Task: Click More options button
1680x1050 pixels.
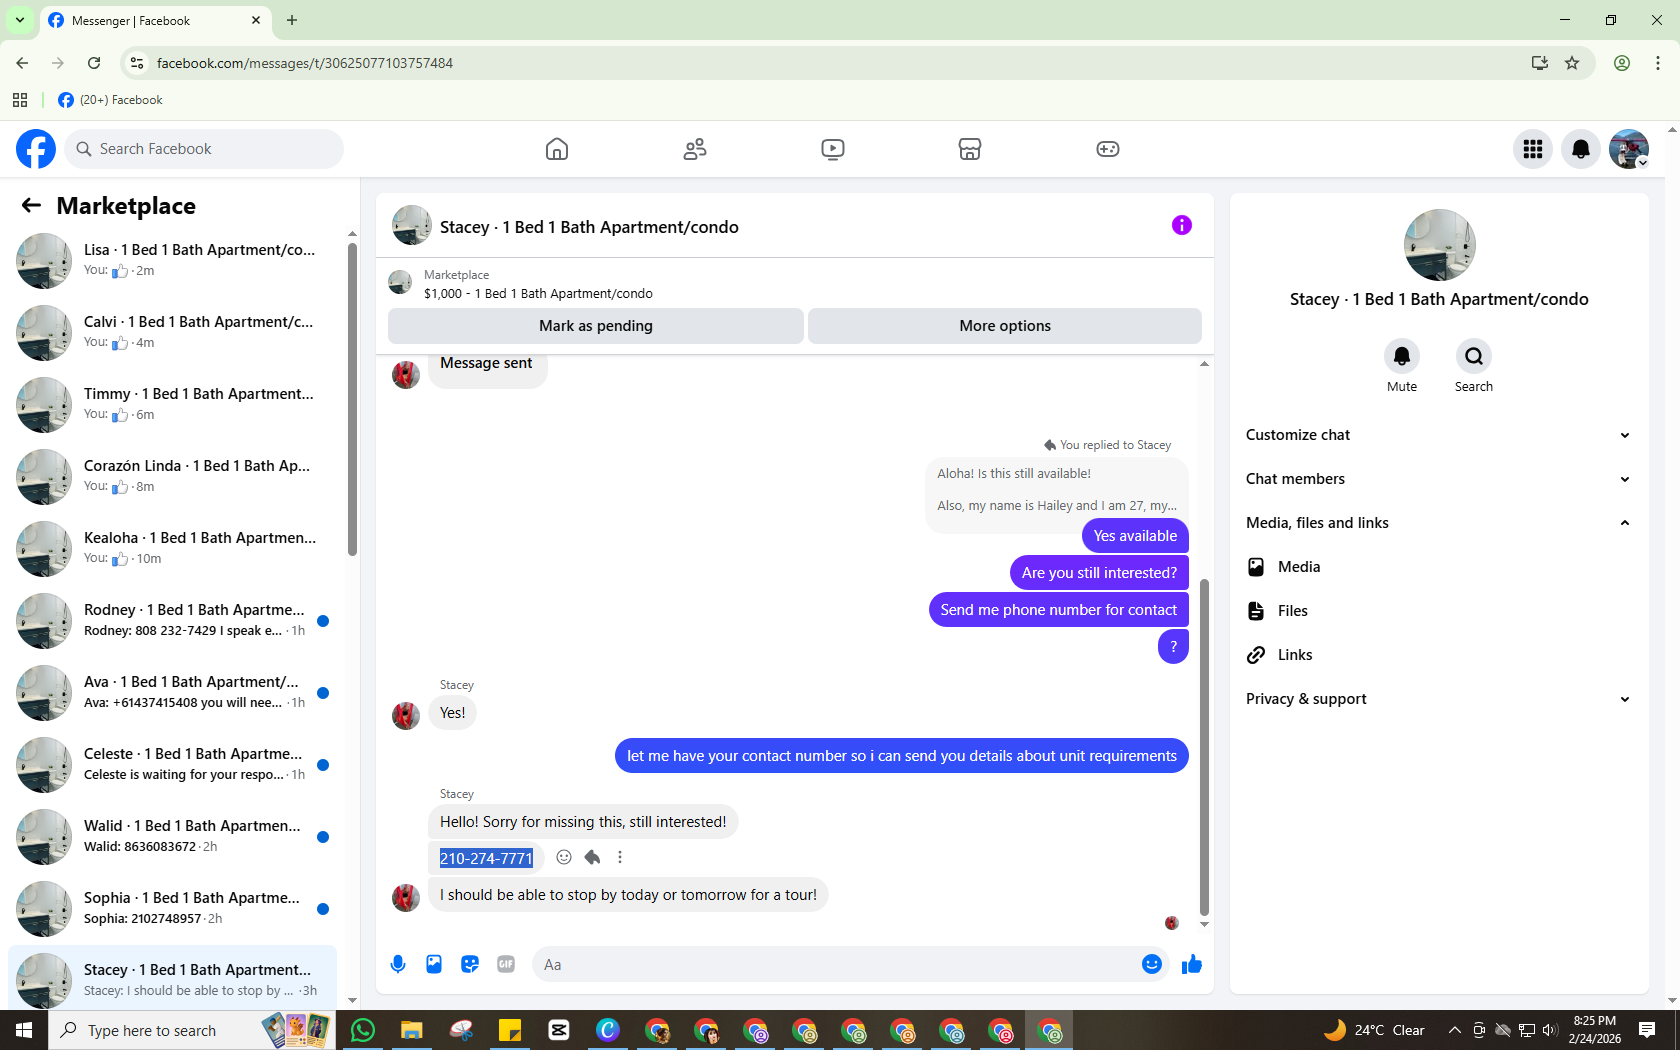Action: [x=1005, y=326]
